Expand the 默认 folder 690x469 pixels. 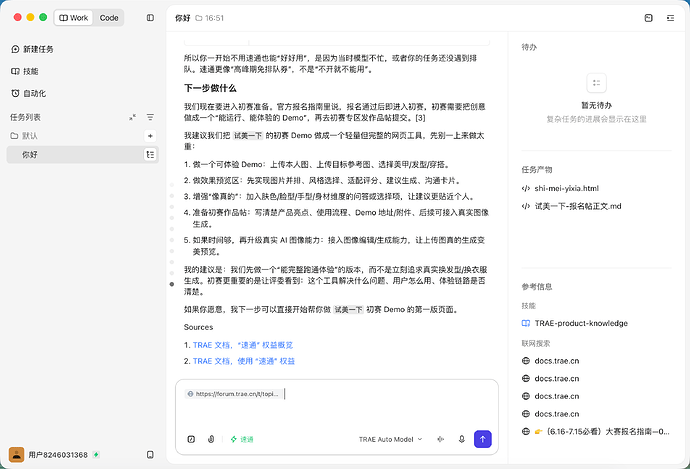tap(24, 136)
